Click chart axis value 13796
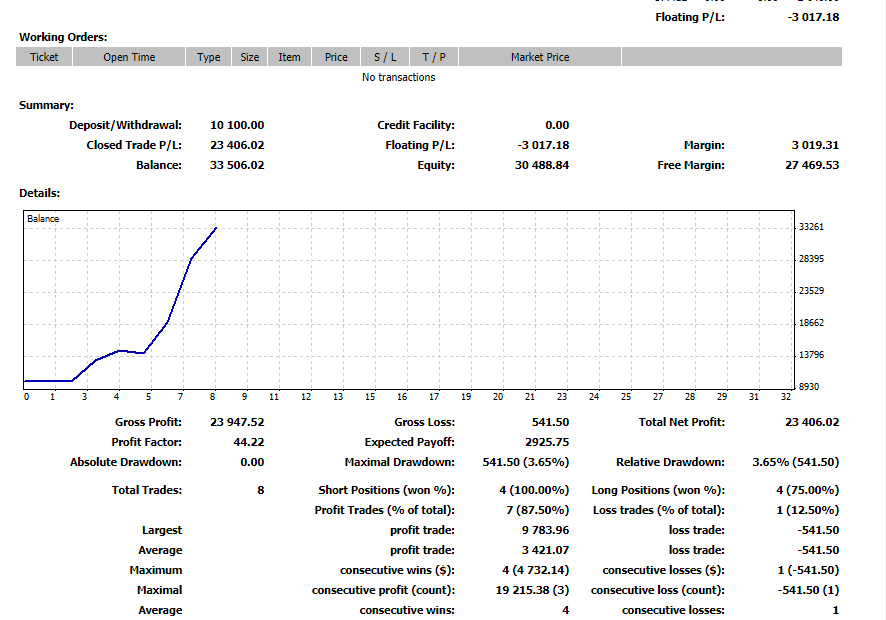Viewport: 886px width, 620px height. tap(811, 355)
